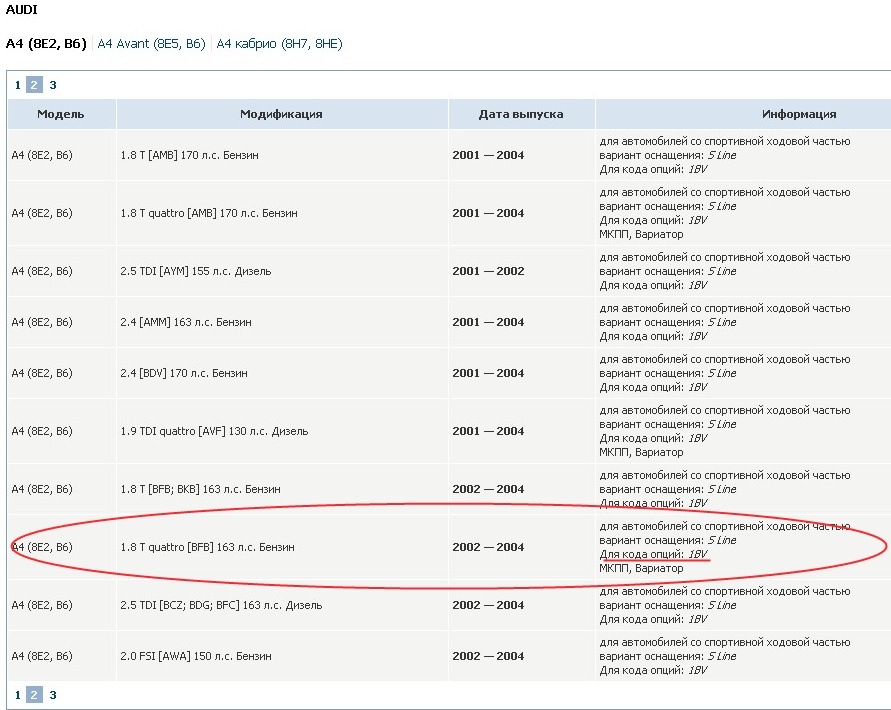This screenshot has height=710, width=891.
Task: Select the A4 (8E2, B6) model tab
Action: [x=46, y=44]
